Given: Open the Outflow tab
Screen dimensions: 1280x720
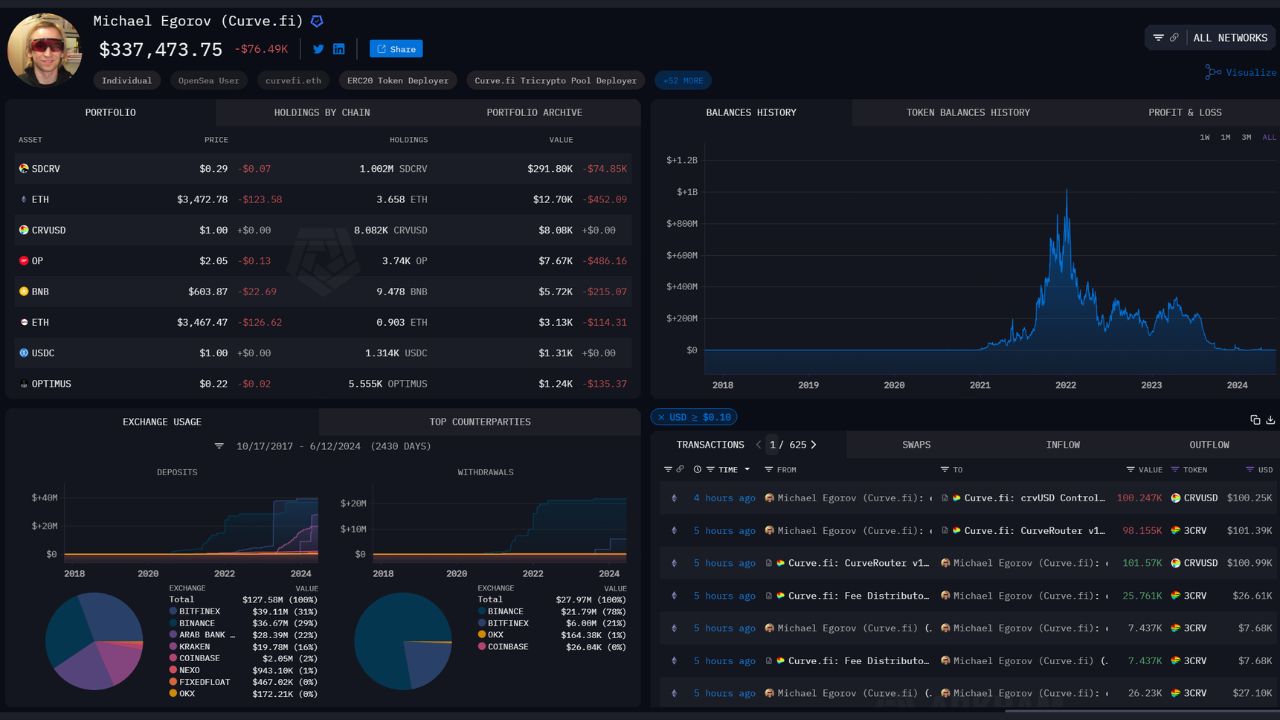Looking at the screenshot, I should [1209, 445].
